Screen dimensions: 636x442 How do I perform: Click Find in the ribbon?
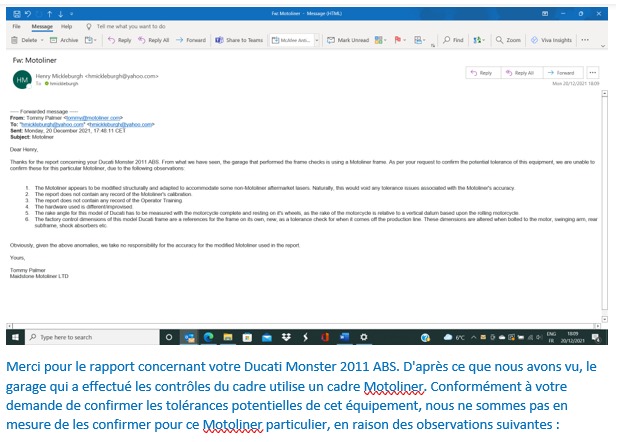[x=453, y=40]
